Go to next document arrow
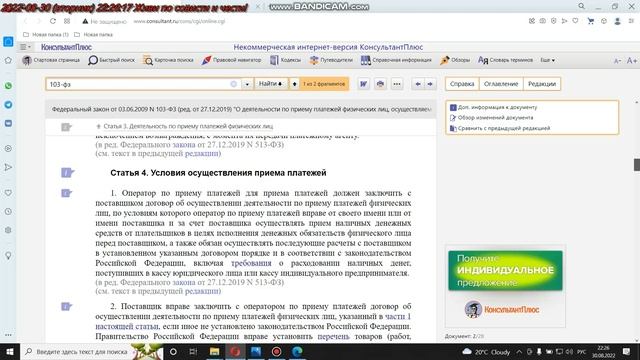This screenshot has height=360, width=640. pos(430,84)
